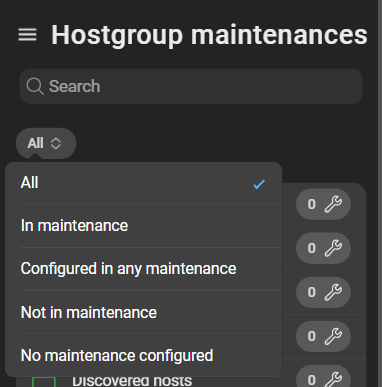
Task: Click the Hostgroup maintenances title
Action: tap(209, 35)
